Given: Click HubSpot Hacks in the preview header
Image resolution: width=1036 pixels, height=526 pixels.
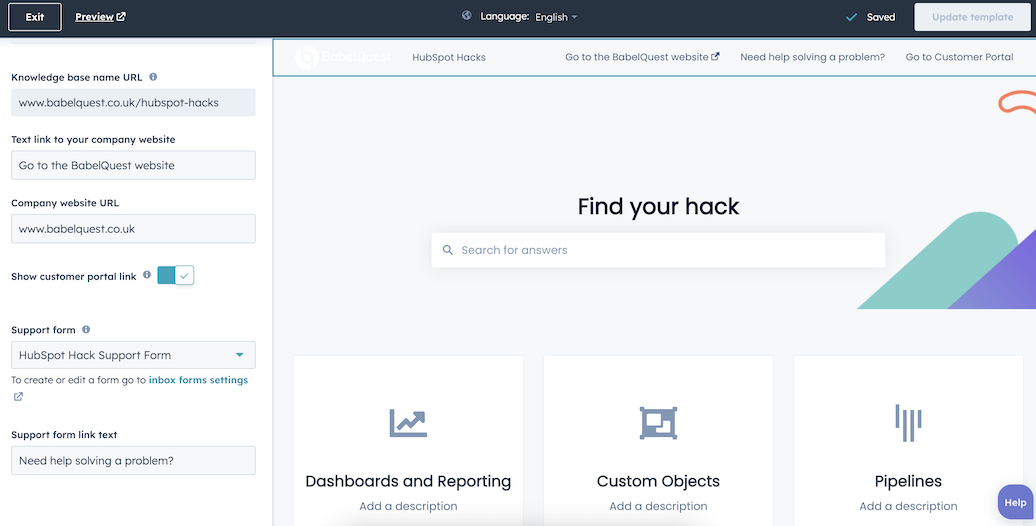Looking at the screenshot, I should pos(449,57).
